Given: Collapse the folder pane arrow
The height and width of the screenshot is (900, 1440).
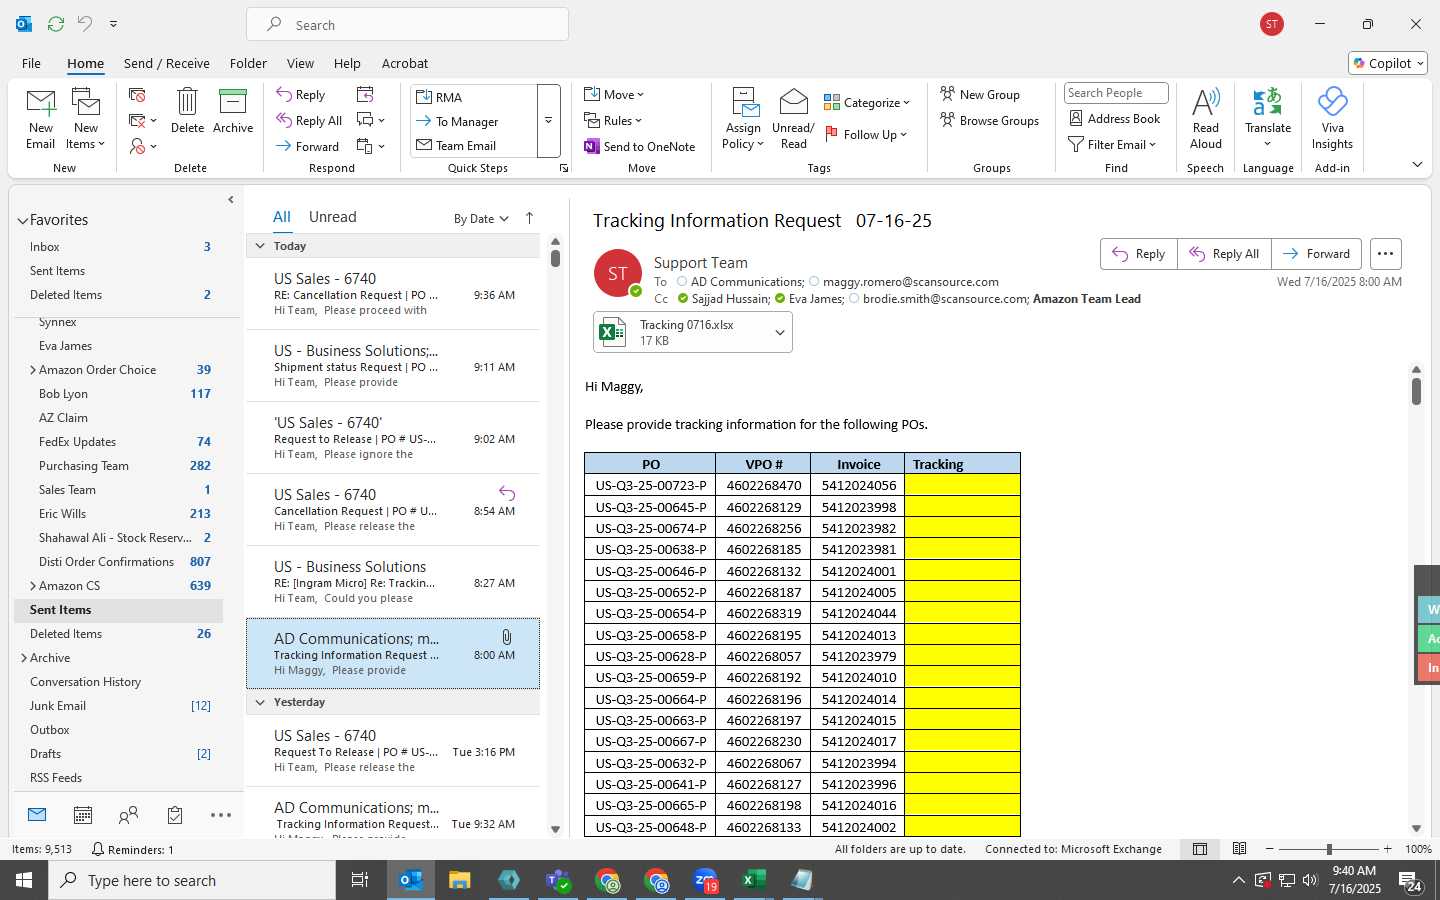Looking at the screenshot, I should (x=231, y=200).
